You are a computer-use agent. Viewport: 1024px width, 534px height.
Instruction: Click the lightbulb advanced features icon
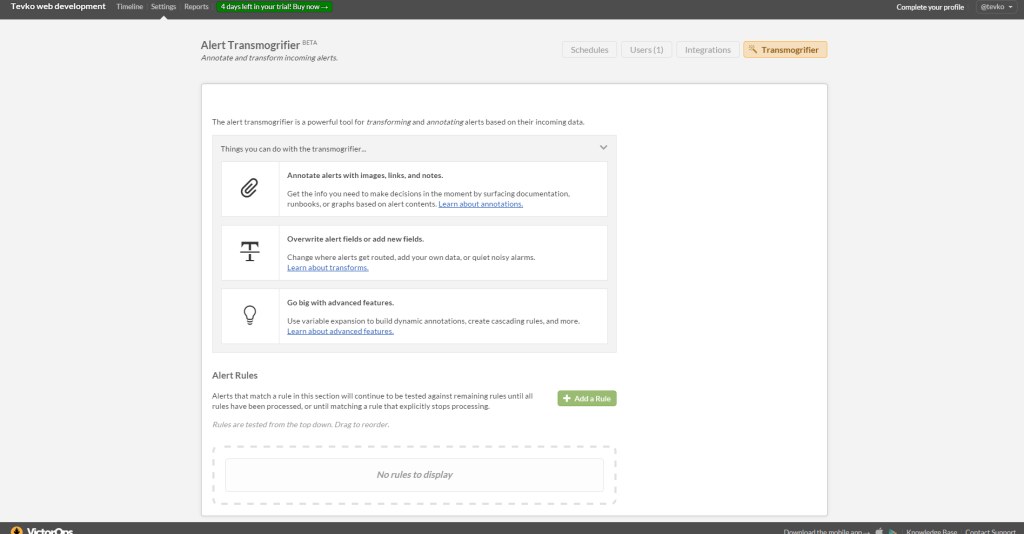(x=250, y=315)
